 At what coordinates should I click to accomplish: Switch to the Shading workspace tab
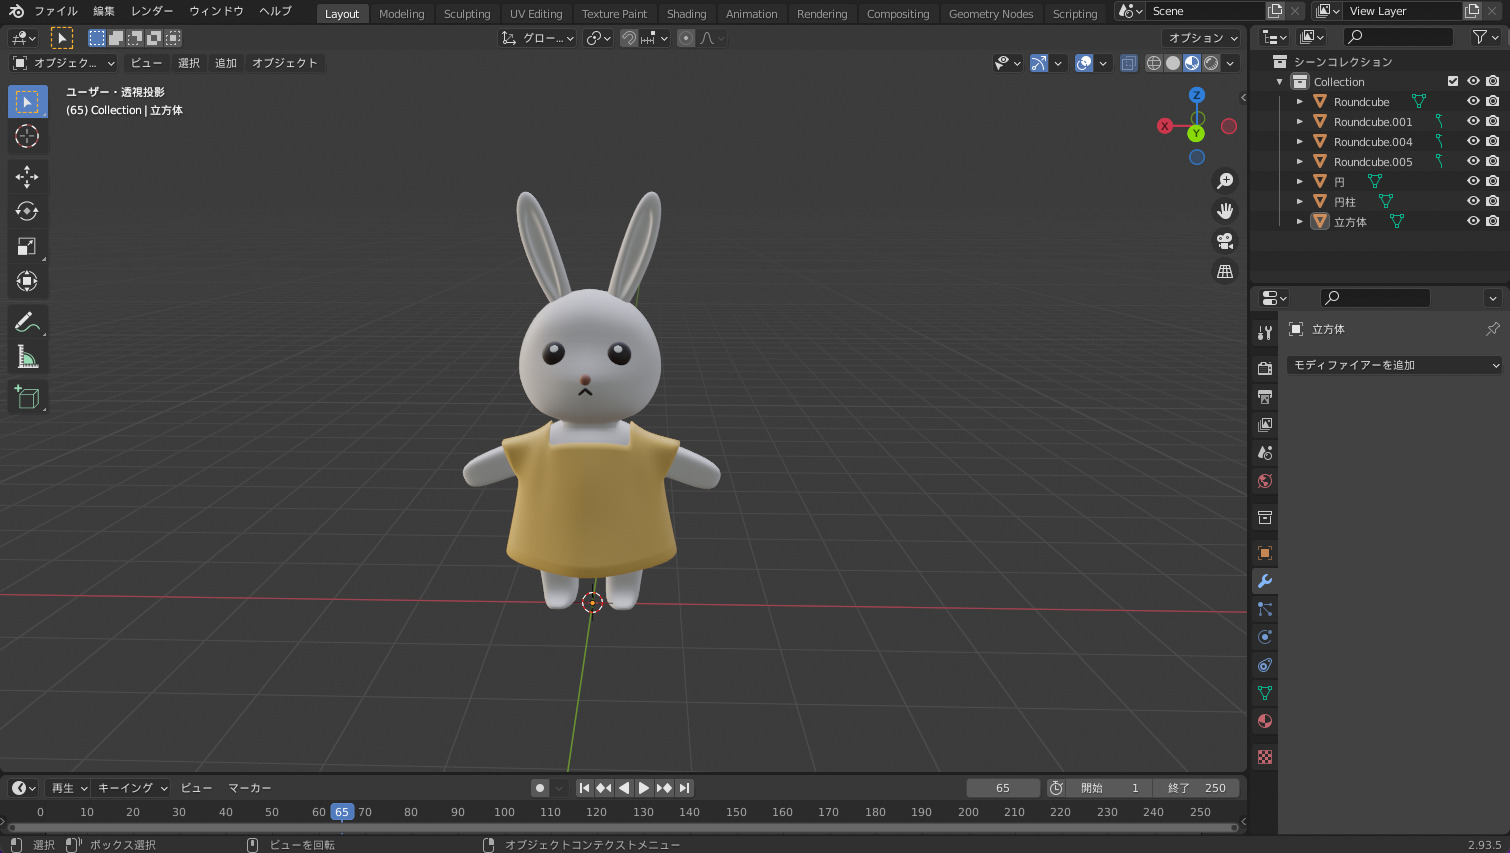point(686,13)
